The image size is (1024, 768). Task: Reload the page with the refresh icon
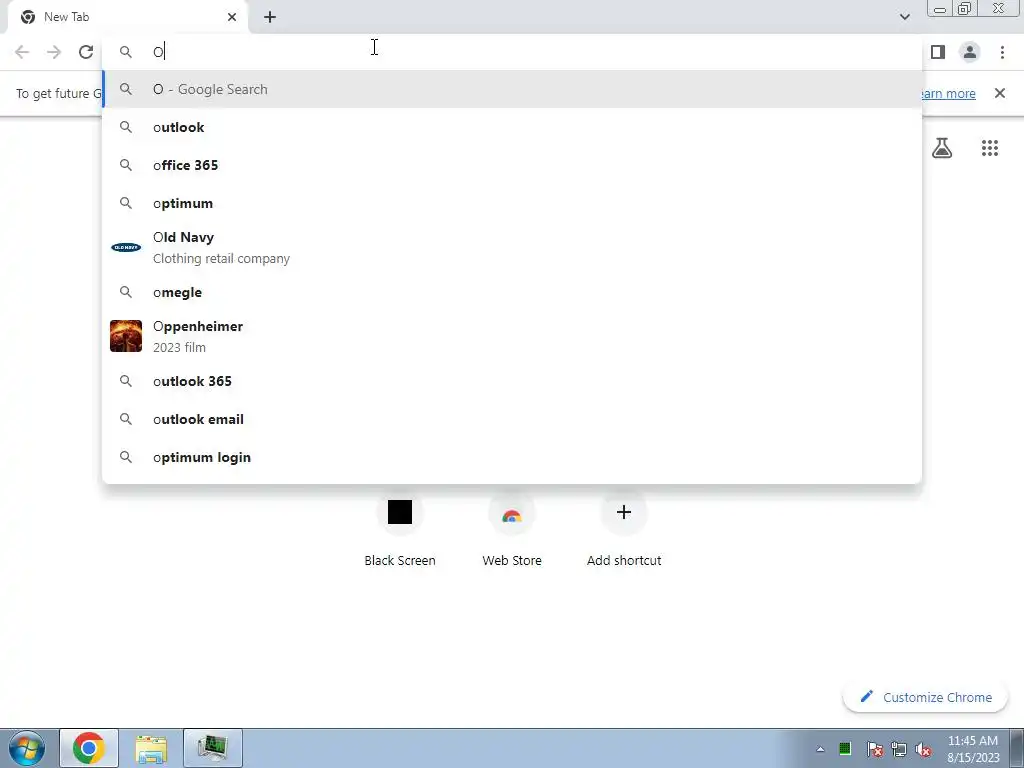point(86,52)
